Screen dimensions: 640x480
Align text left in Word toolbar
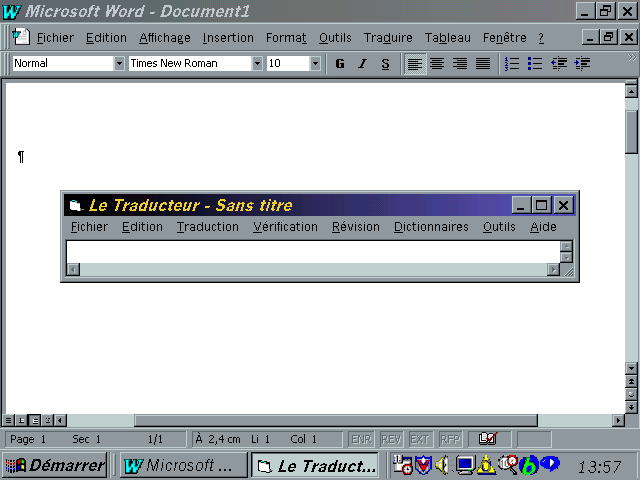click(x=415, y=64)
